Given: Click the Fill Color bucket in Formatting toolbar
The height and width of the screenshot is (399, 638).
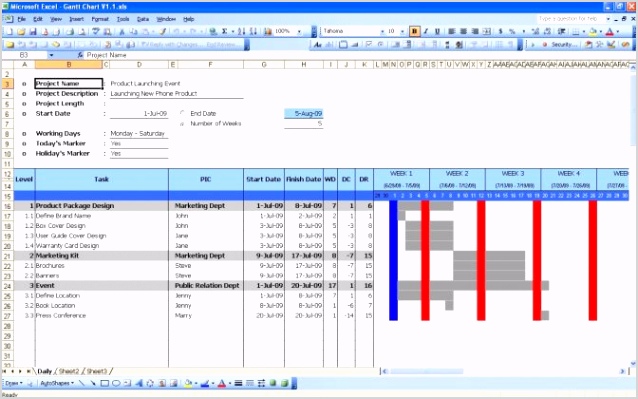Looking at the screenshot, I should click(593, 31).
